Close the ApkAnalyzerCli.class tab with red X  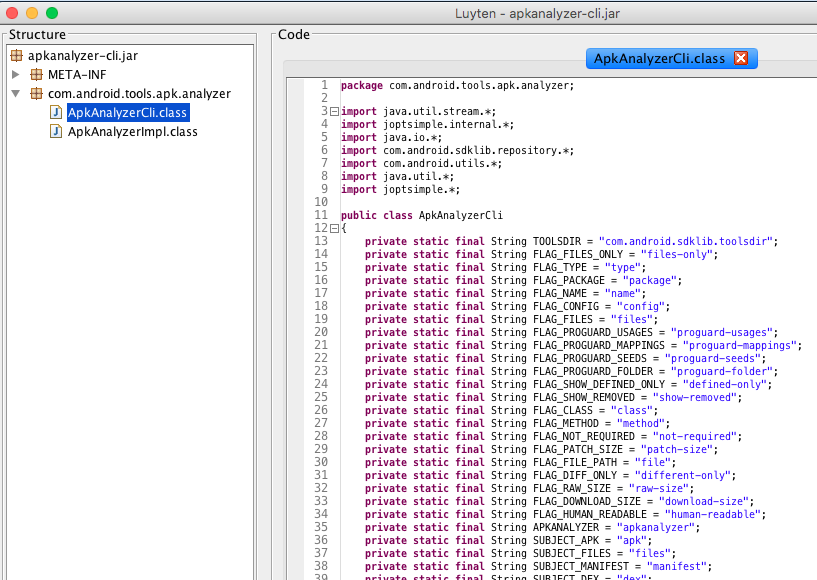click(741, 59)
